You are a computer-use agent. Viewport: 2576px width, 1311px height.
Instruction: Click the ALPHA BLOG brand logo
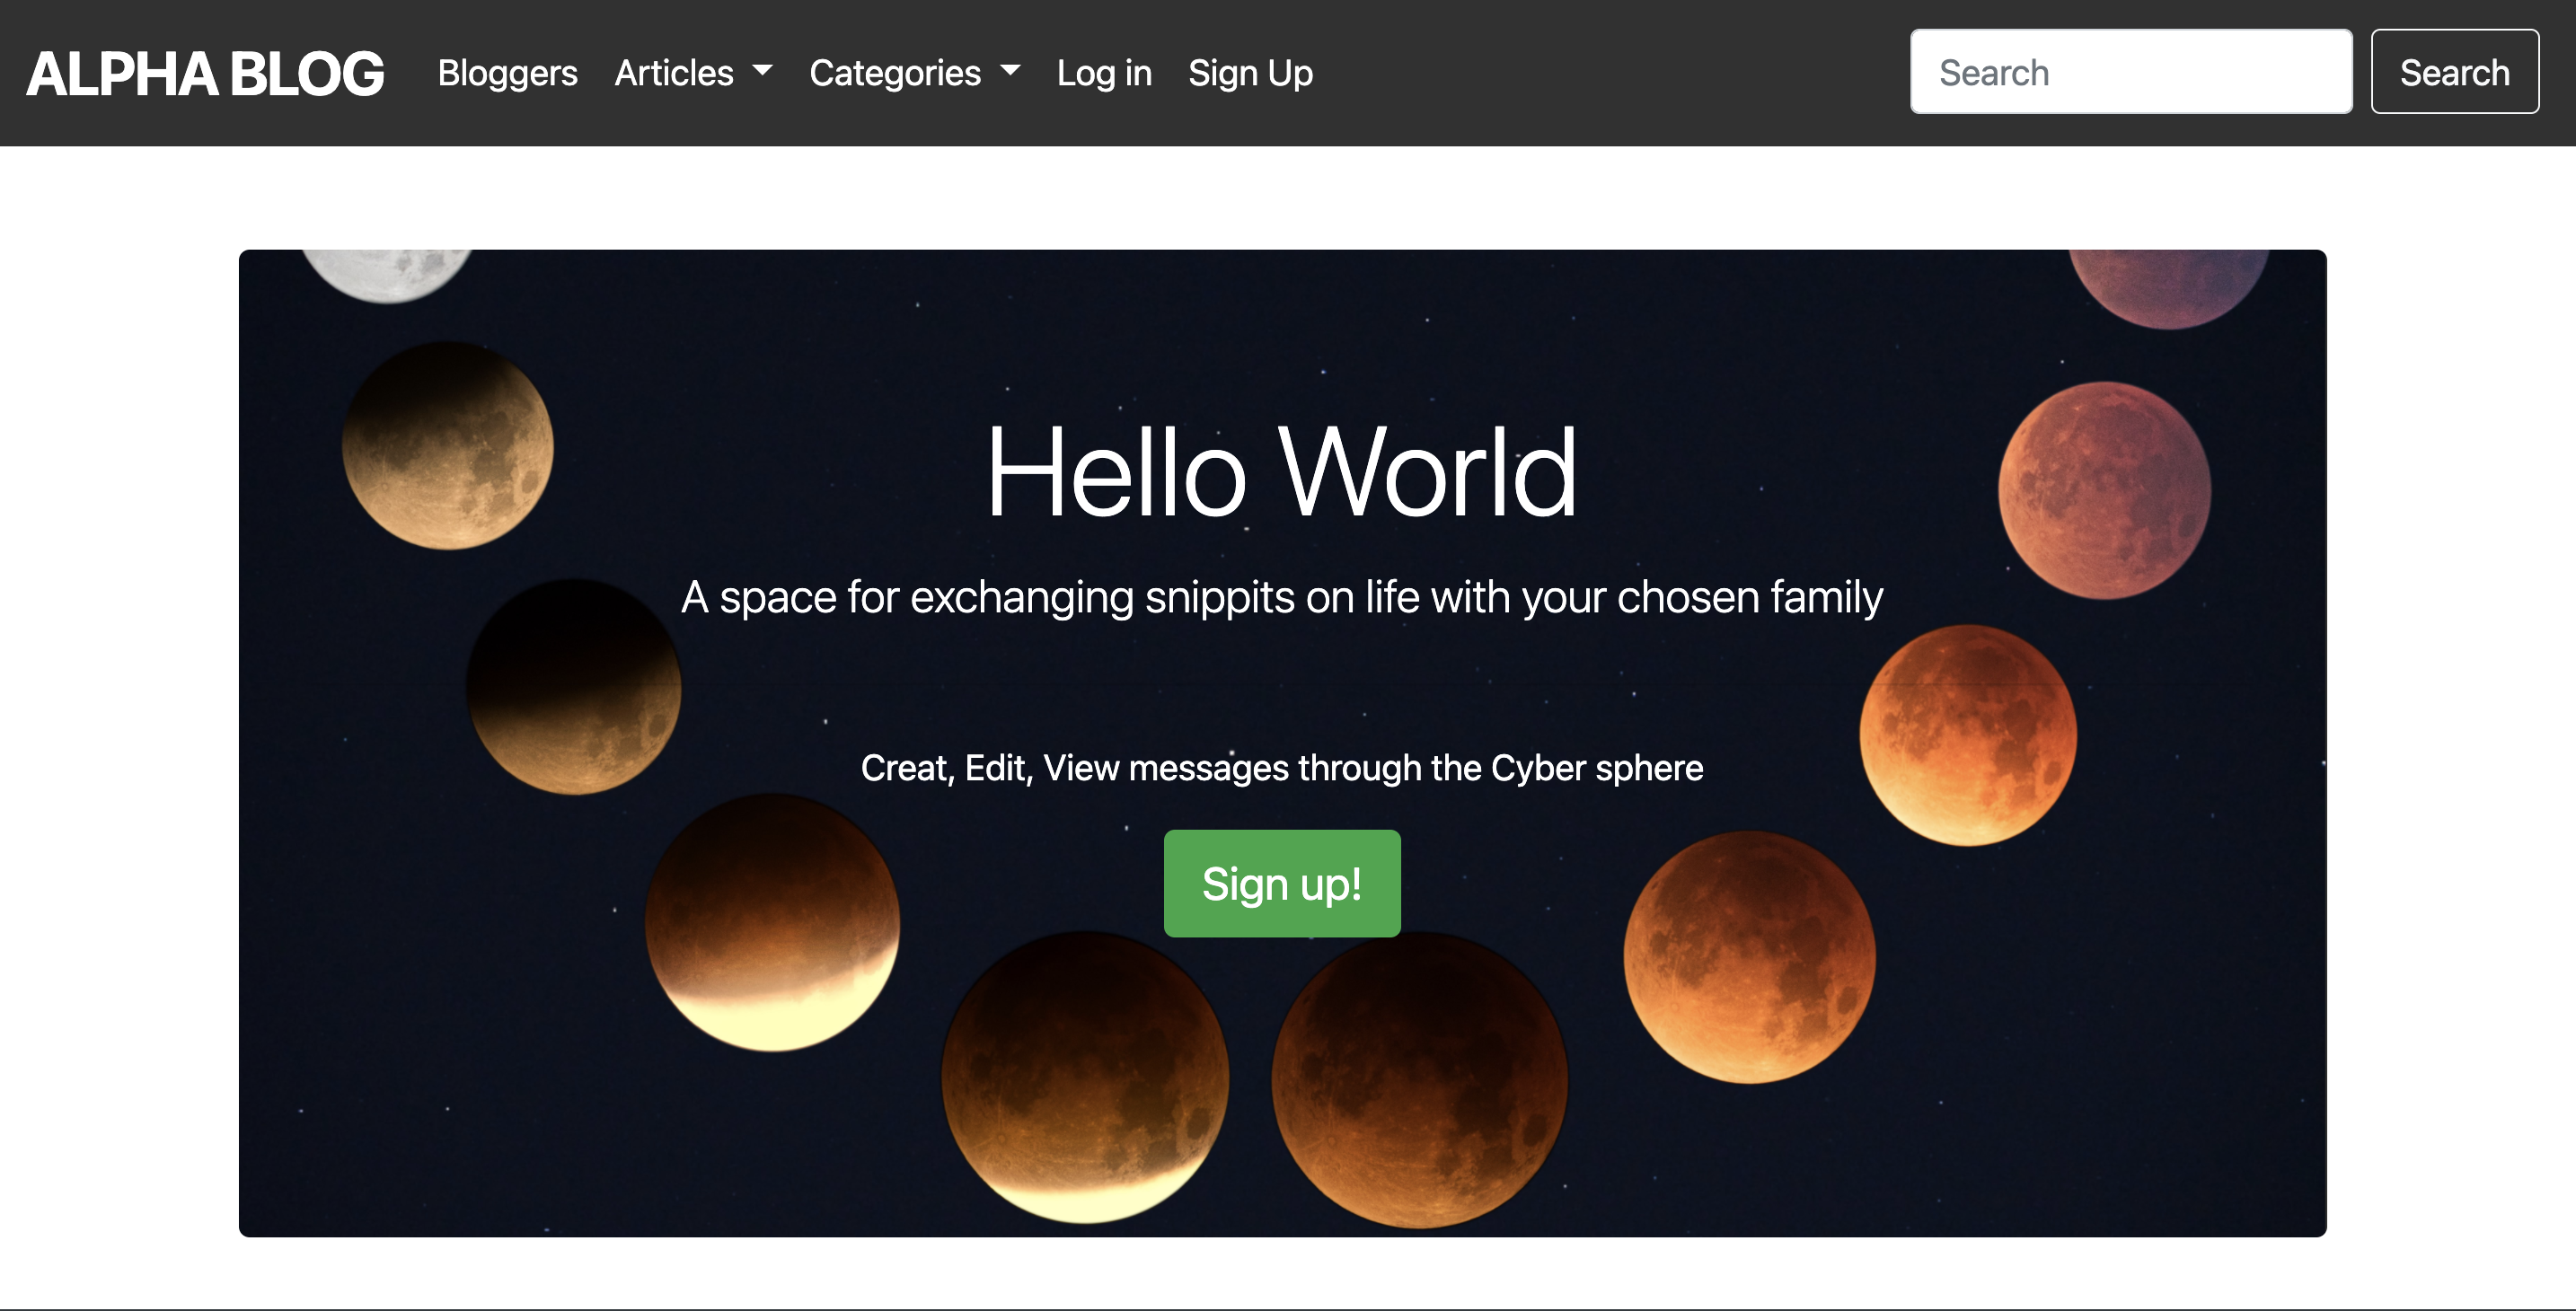(x=205, y=73)
